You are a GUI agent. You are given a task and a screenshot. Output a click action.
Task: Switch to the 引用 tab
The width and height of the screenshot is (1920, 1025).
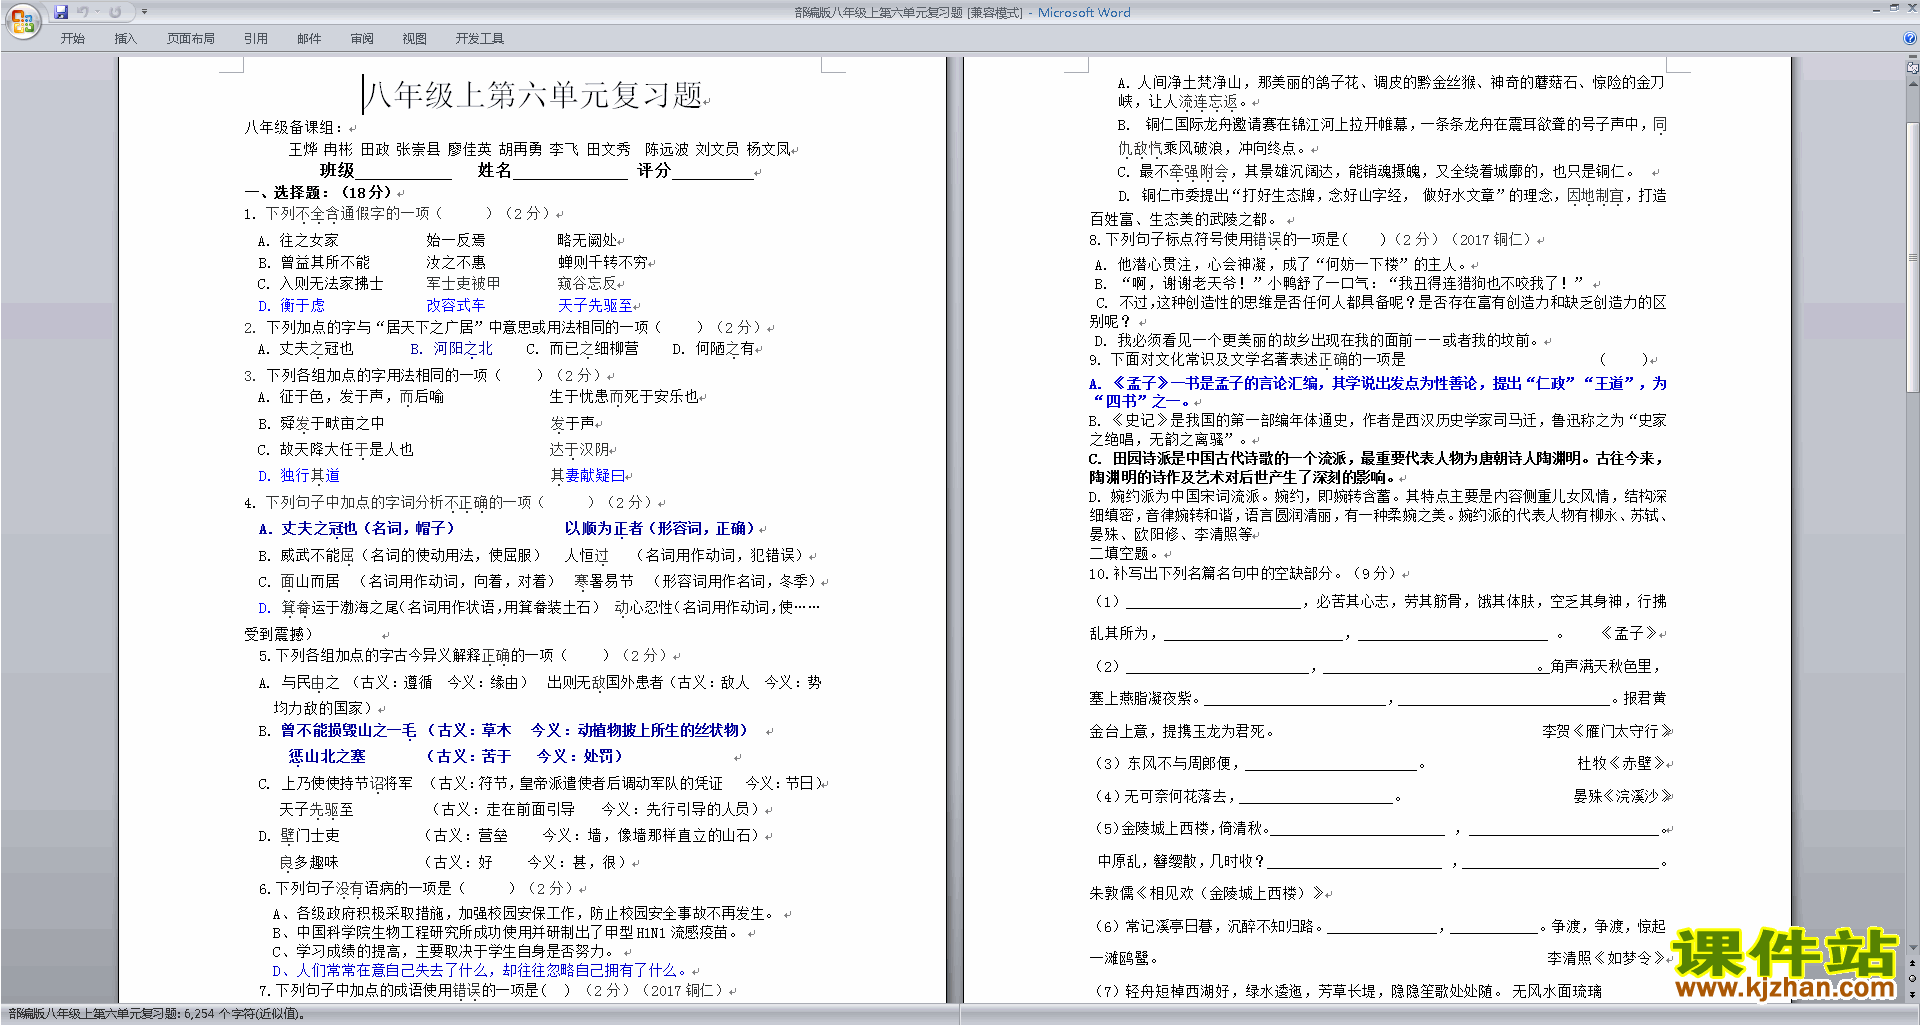[x=255, y=39]
